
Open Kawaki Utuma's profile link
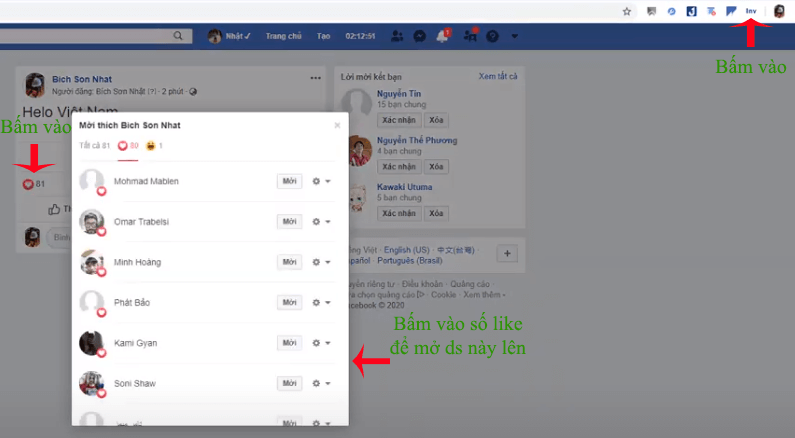pos(405,187)
